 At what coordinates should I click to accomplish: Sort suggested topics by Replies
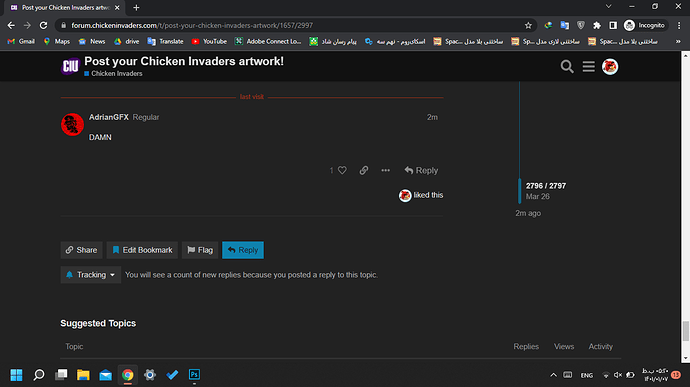point(526,346)
